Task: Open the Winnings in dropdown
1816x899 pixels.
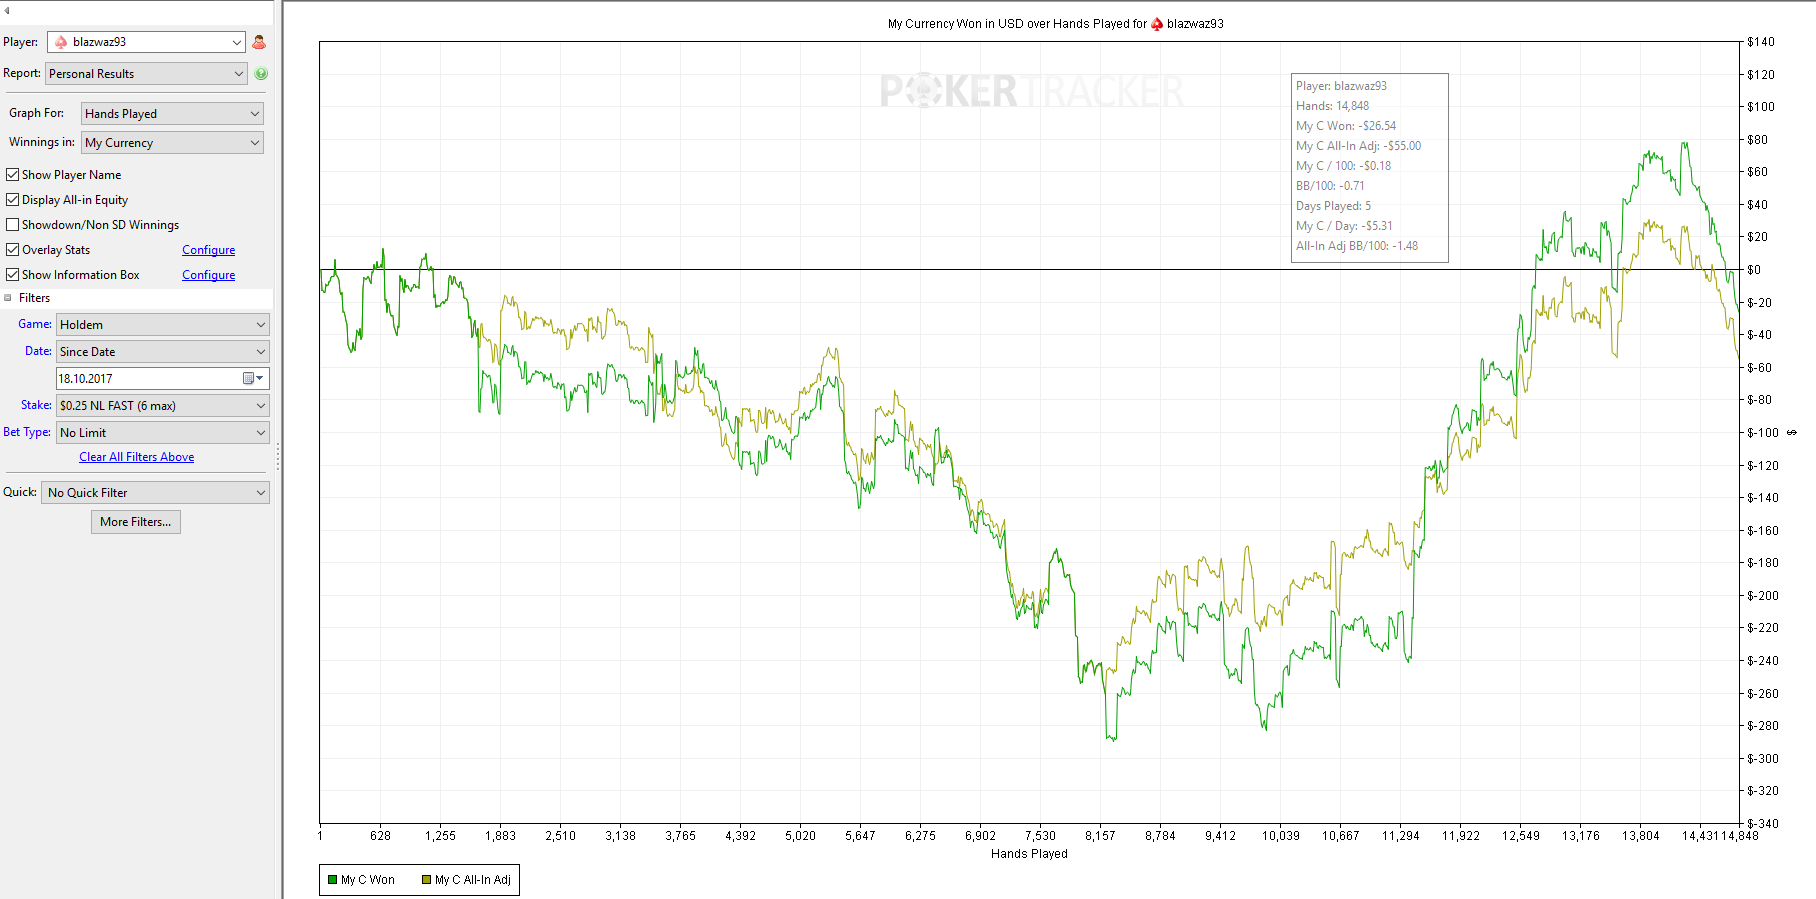Action: [x=172, y=142]
